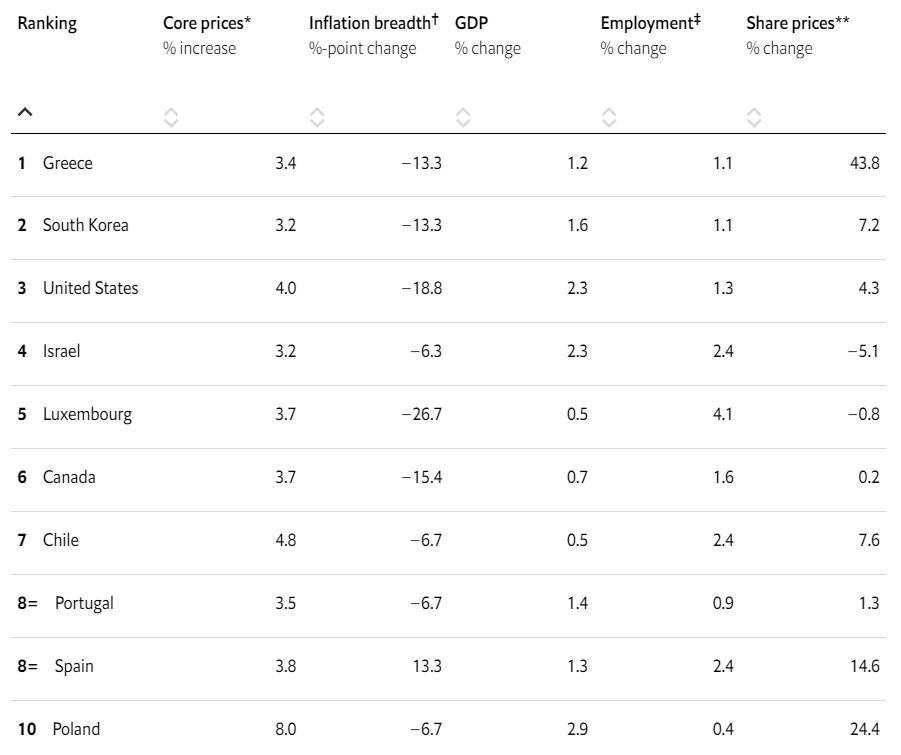
Task: Sort by Share prices using its arrows
Action: 755,117
